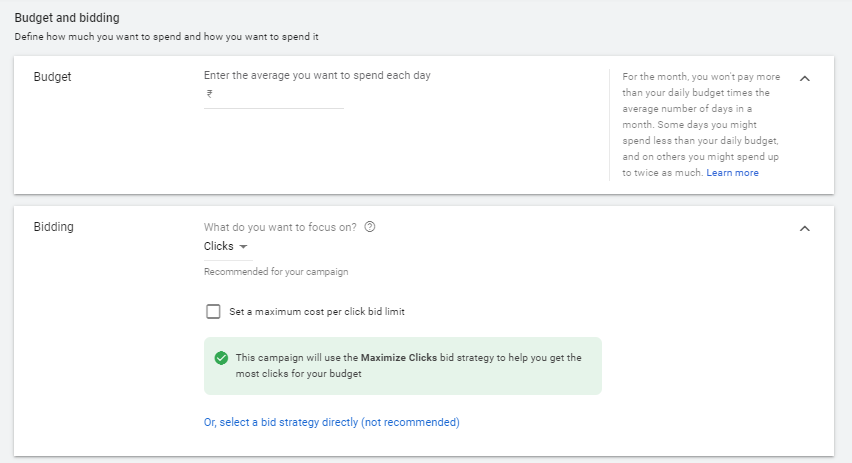Open the Clicks focus dropdown
This screenshot has width=852, height=463.
[x=226, y=246]
